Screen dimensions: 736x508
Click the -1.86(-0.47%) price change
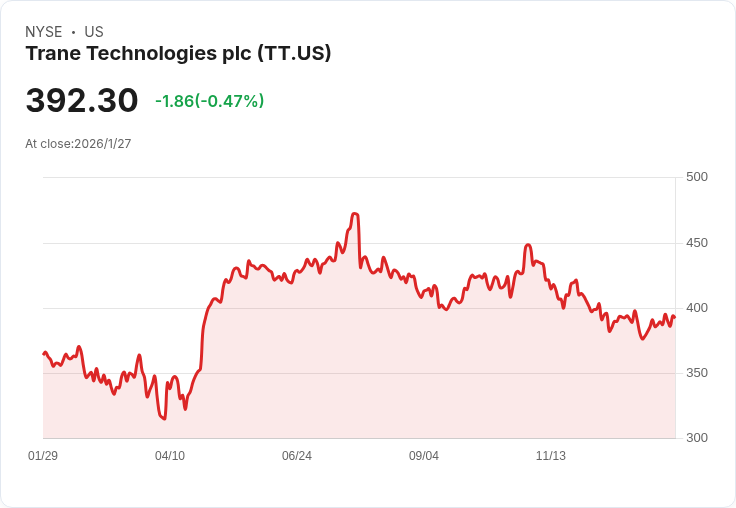click(x=209, y=101)
